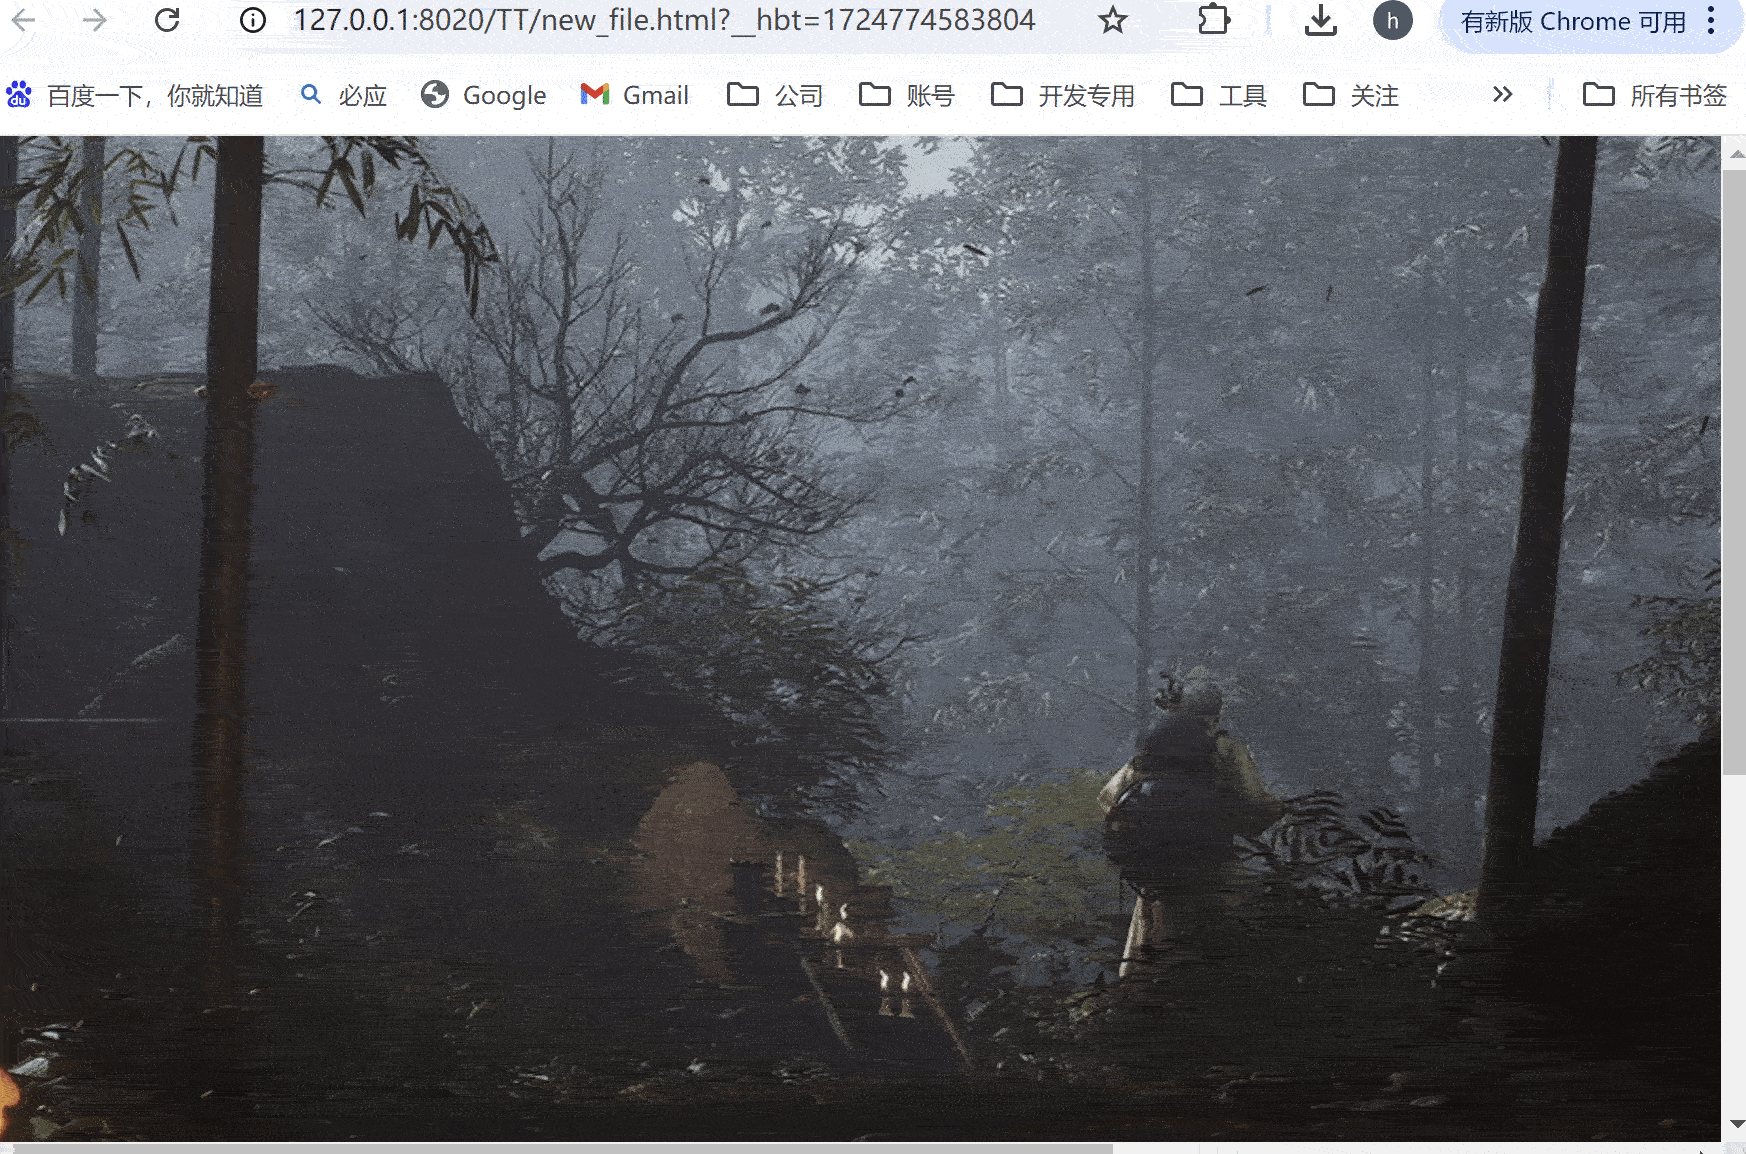Expand the 开发专用 bookmarks folder

coord(1063,95)
